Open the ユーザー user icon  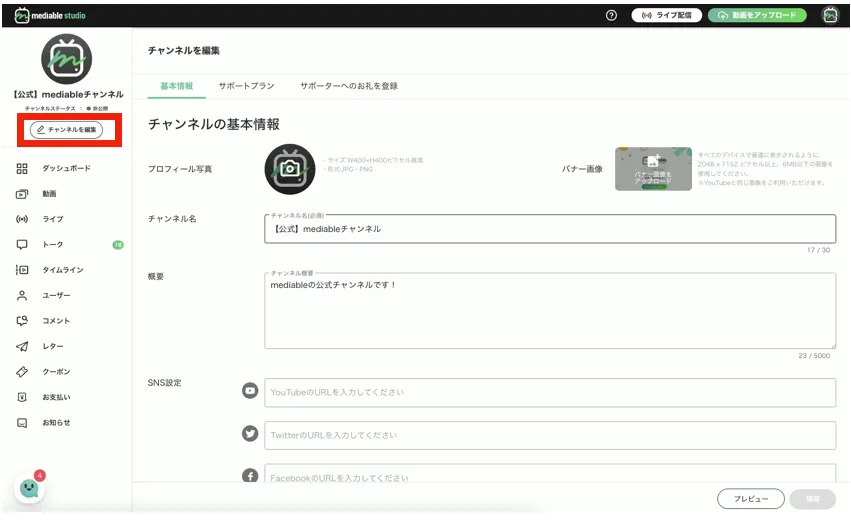[x=22, y=295]
